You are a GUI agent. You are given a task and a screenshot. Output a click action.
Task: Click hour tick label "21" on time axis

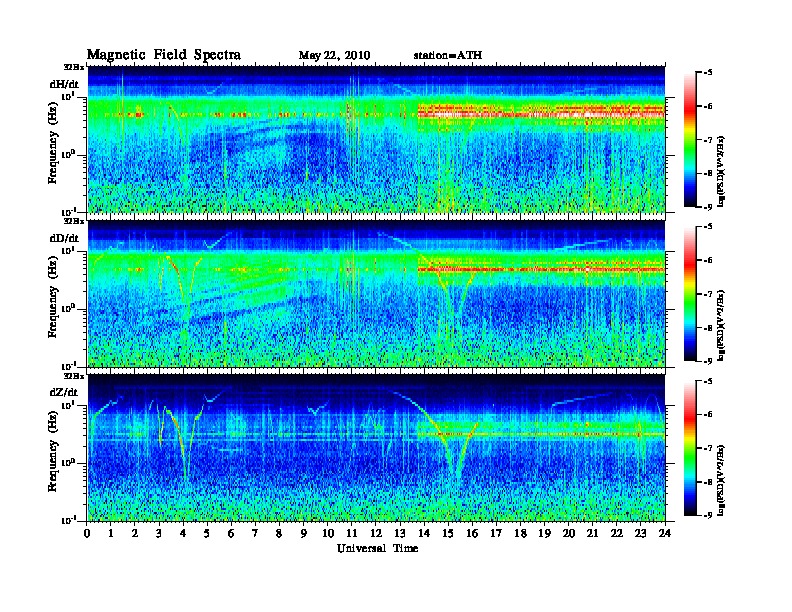[x=592, y=533]
